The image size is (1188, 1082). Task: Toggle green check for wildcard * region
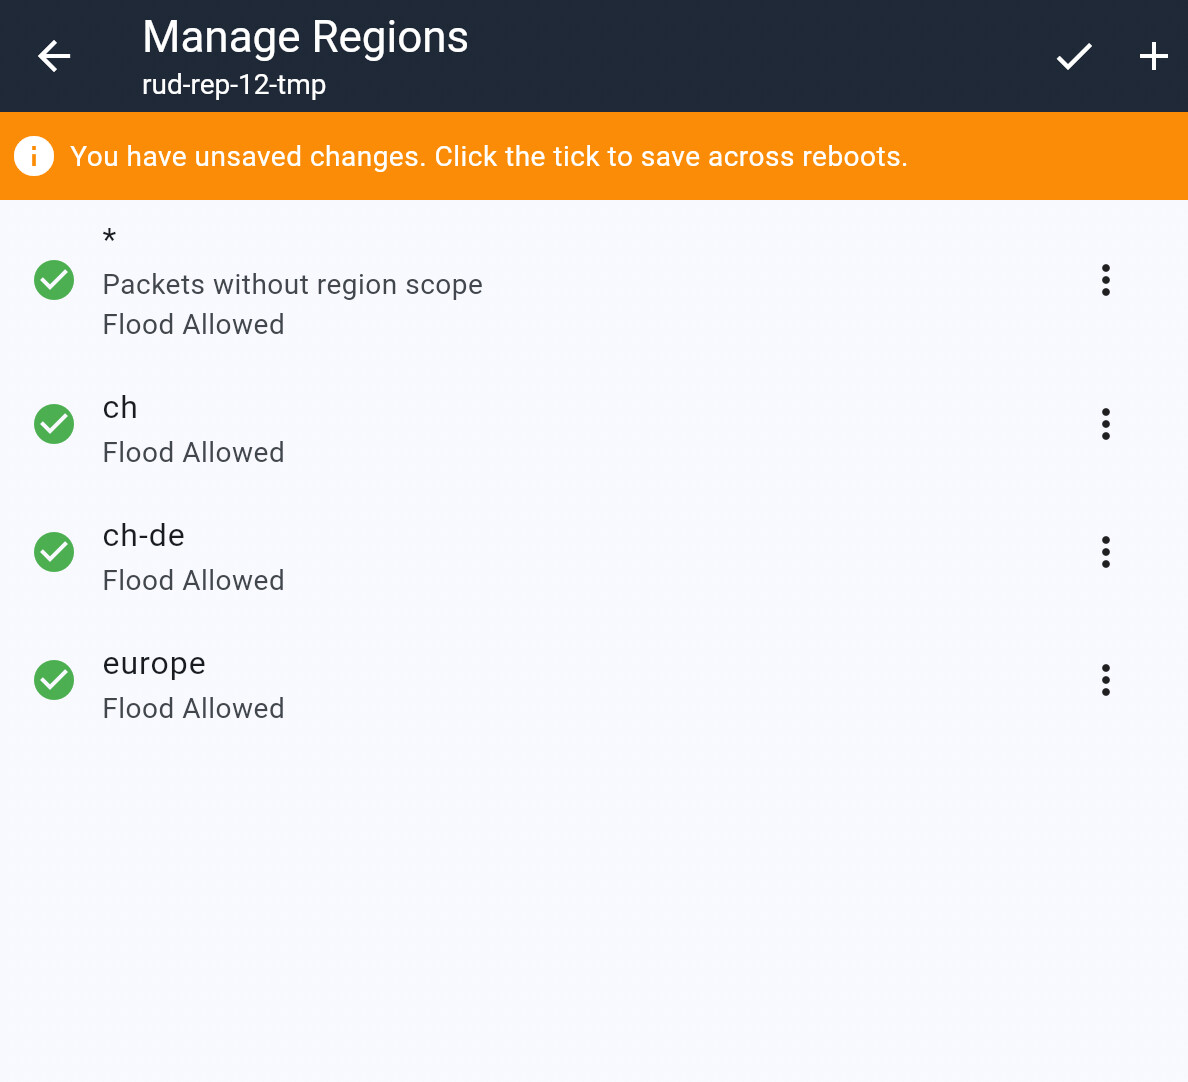click(54, 280)
